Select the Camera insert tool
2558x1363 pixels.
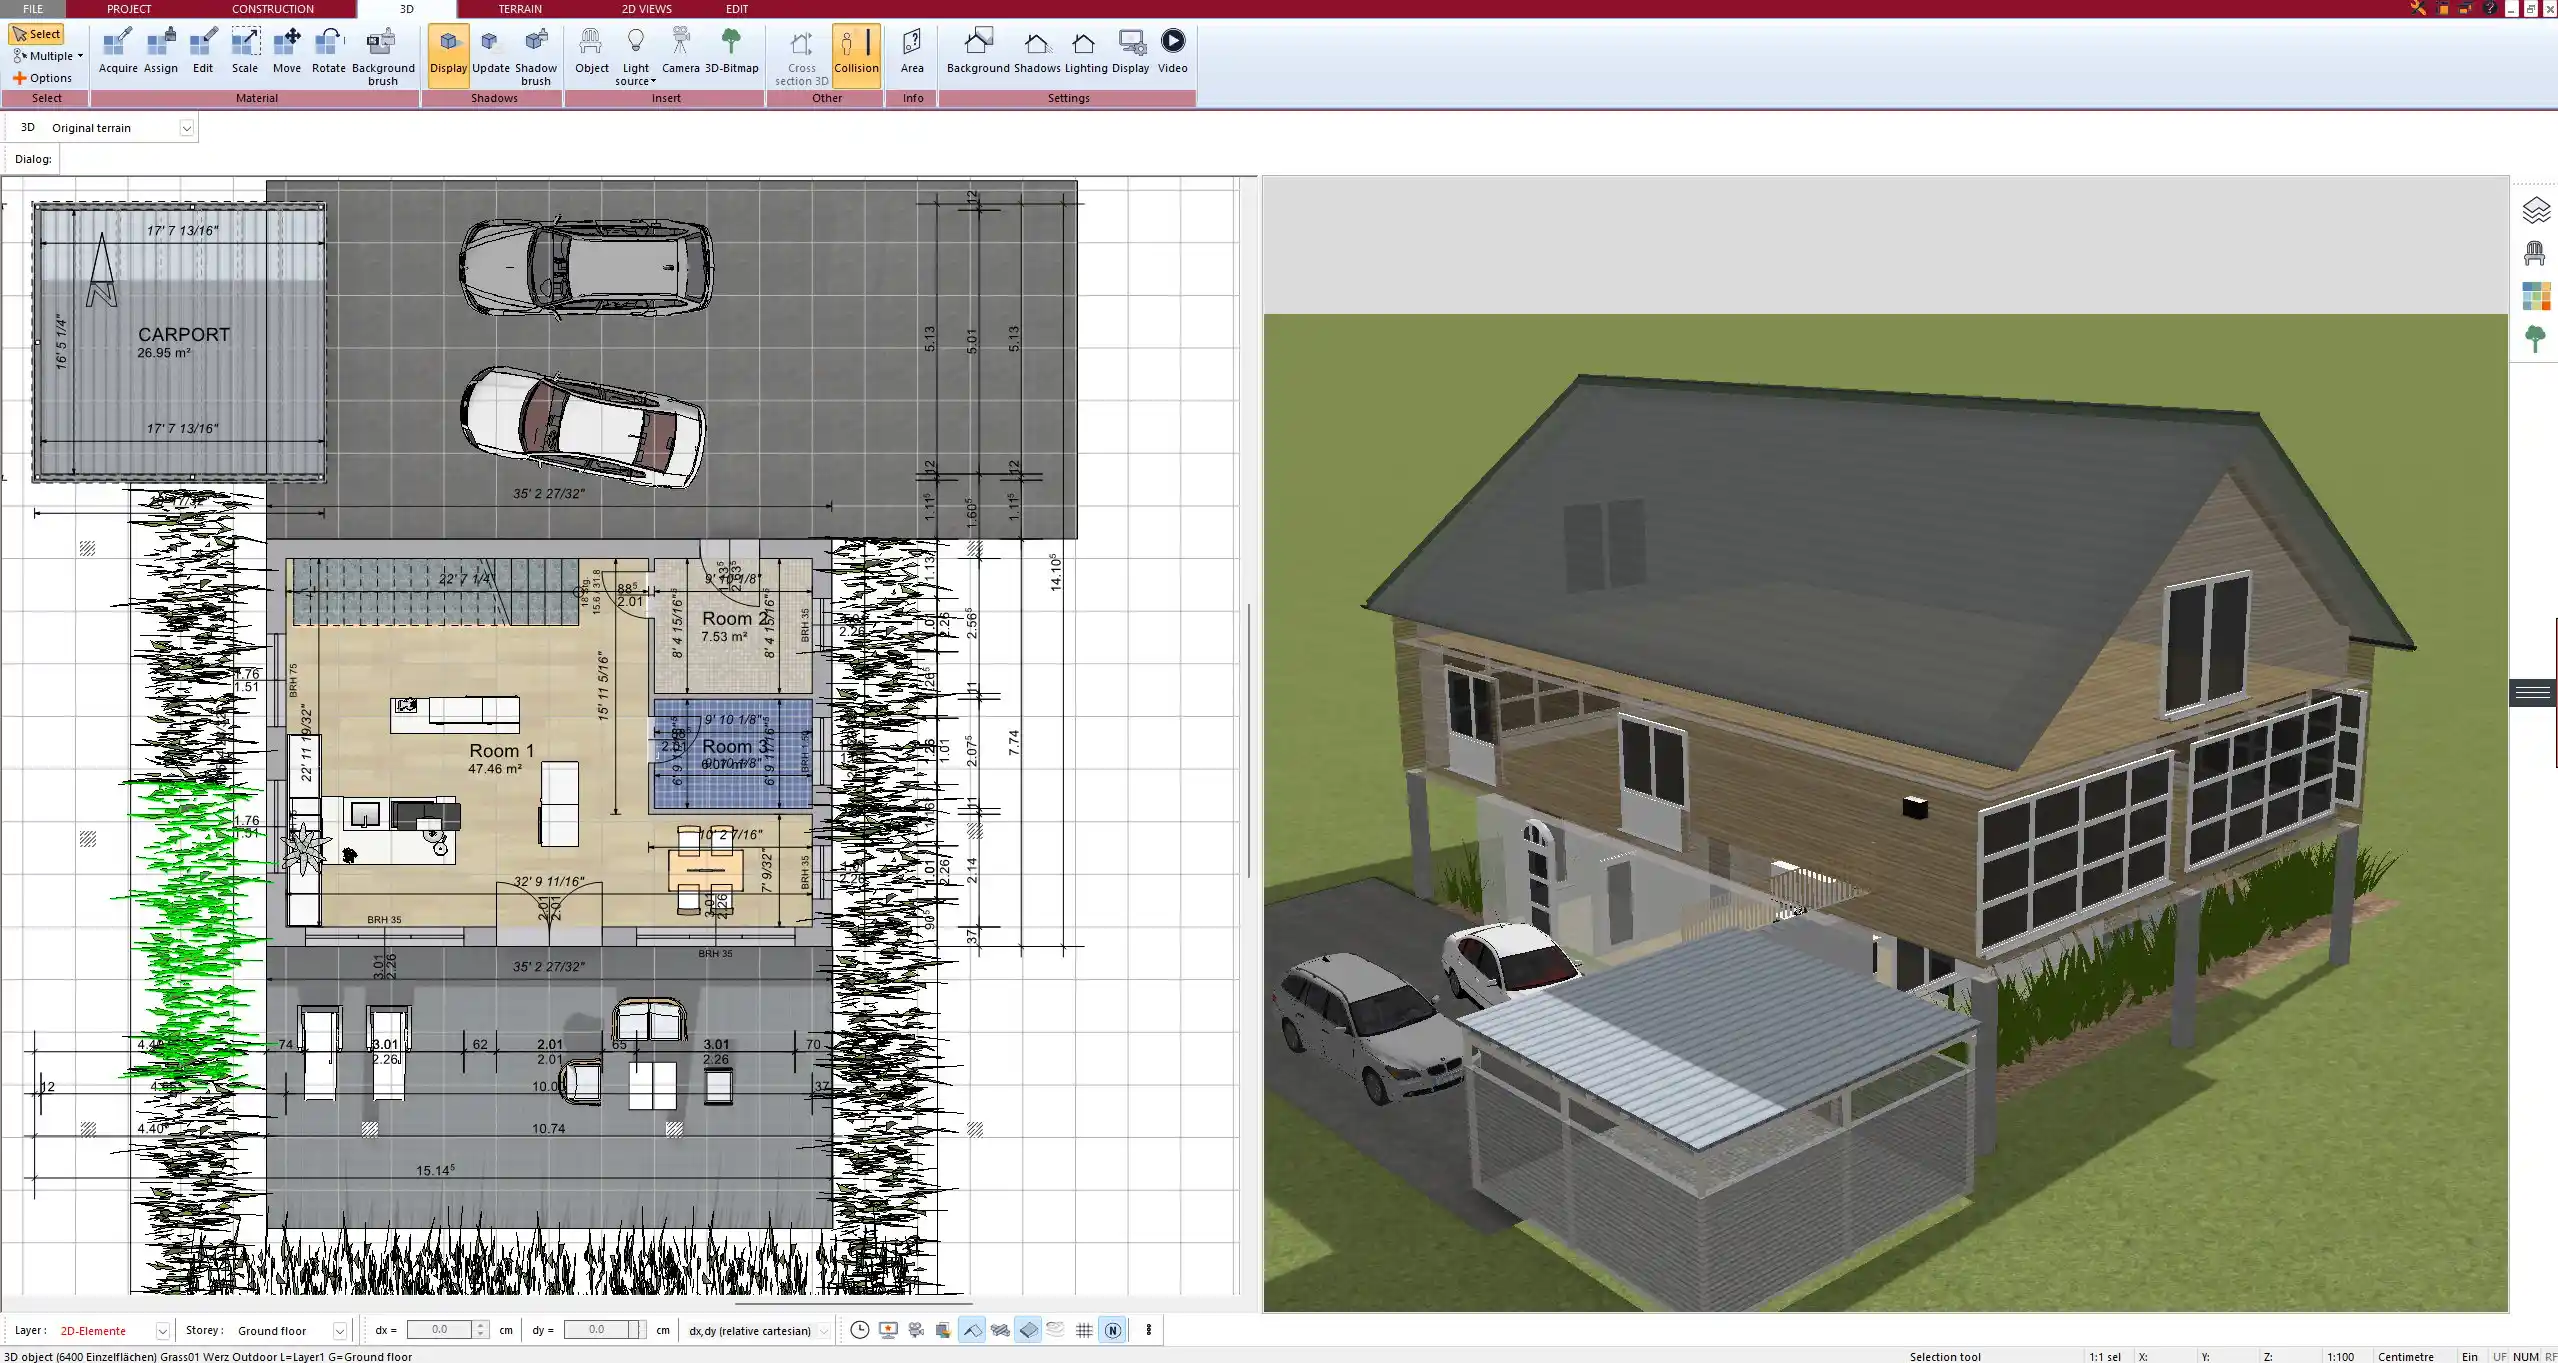[682, 52]
